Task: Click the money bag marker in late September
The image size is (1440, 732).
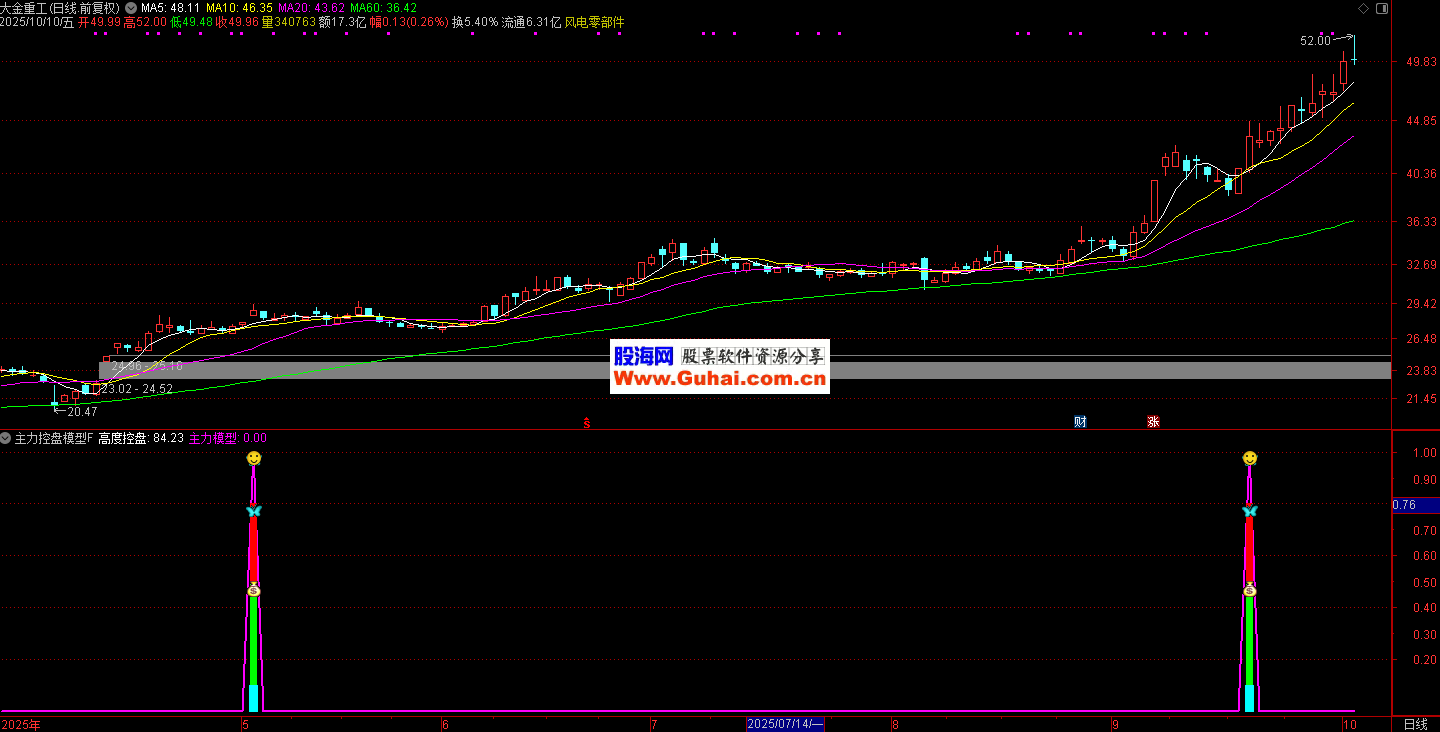Action: pos(1249,590)
